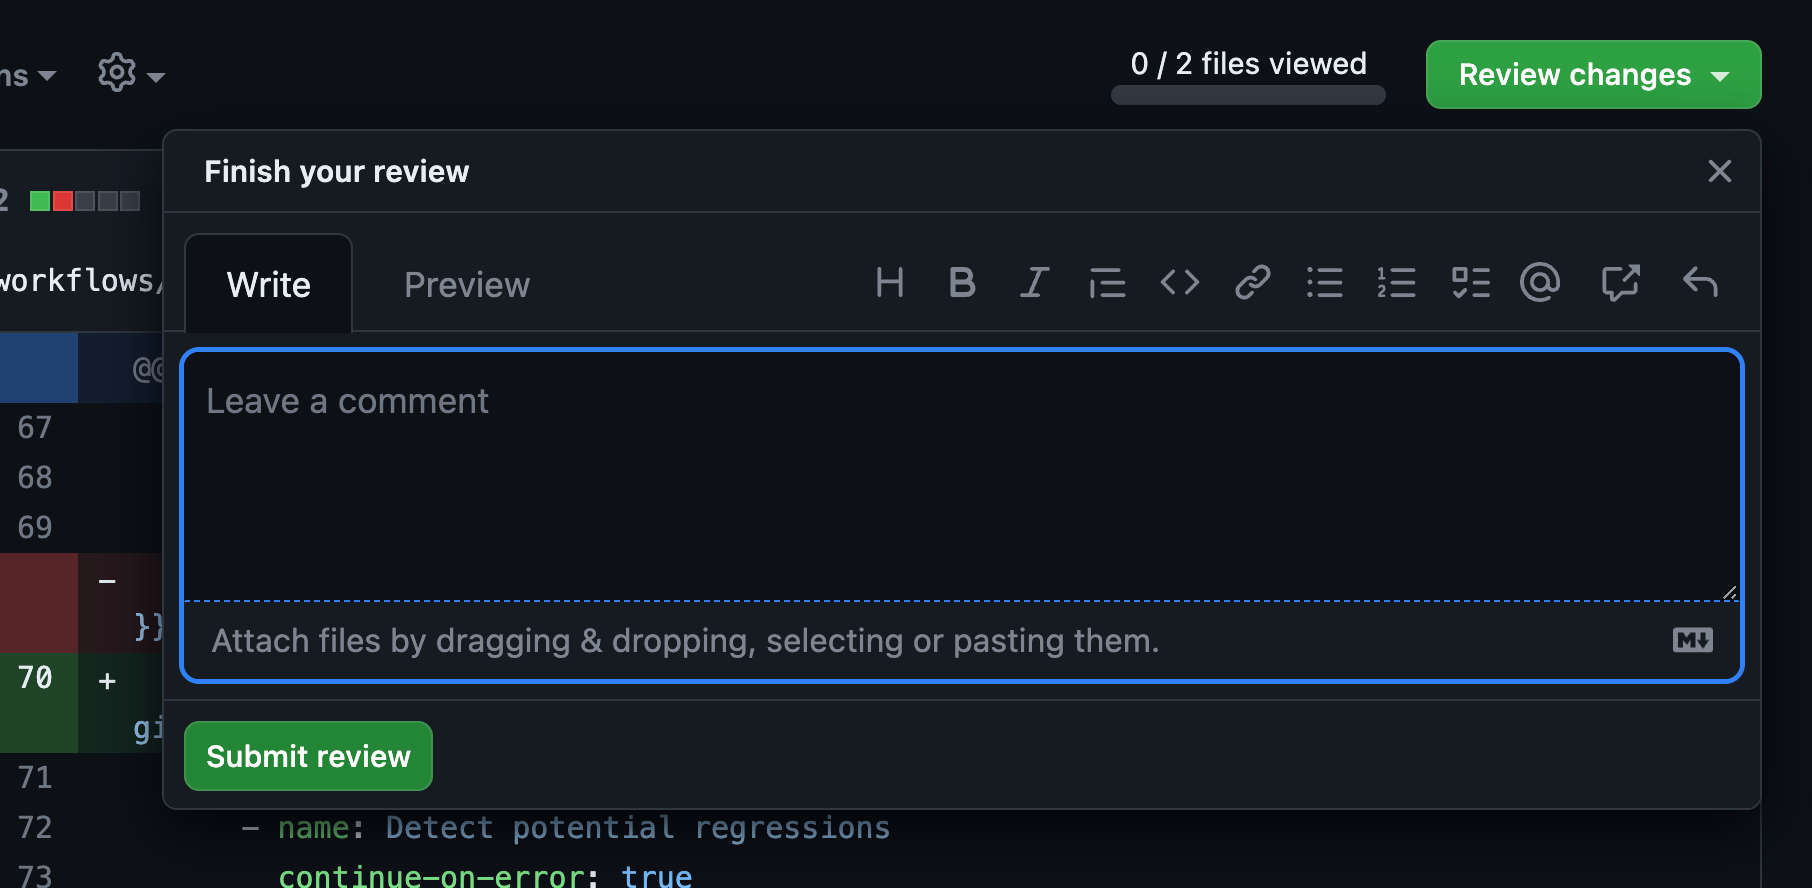Select the Write tab
Image resolution: width=1812 pixels, height=888 pixels.
[268, 284]
